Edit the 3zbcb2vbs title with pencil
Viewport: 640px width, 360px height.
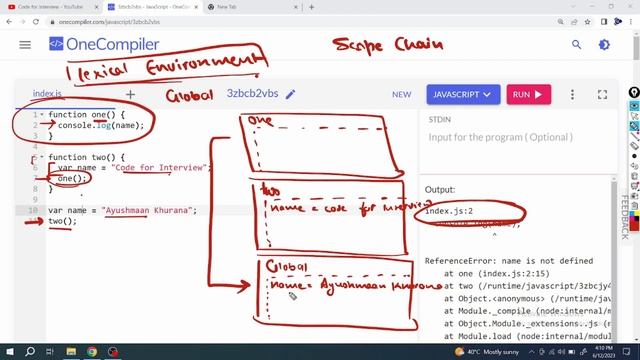(x=290, y=94)
